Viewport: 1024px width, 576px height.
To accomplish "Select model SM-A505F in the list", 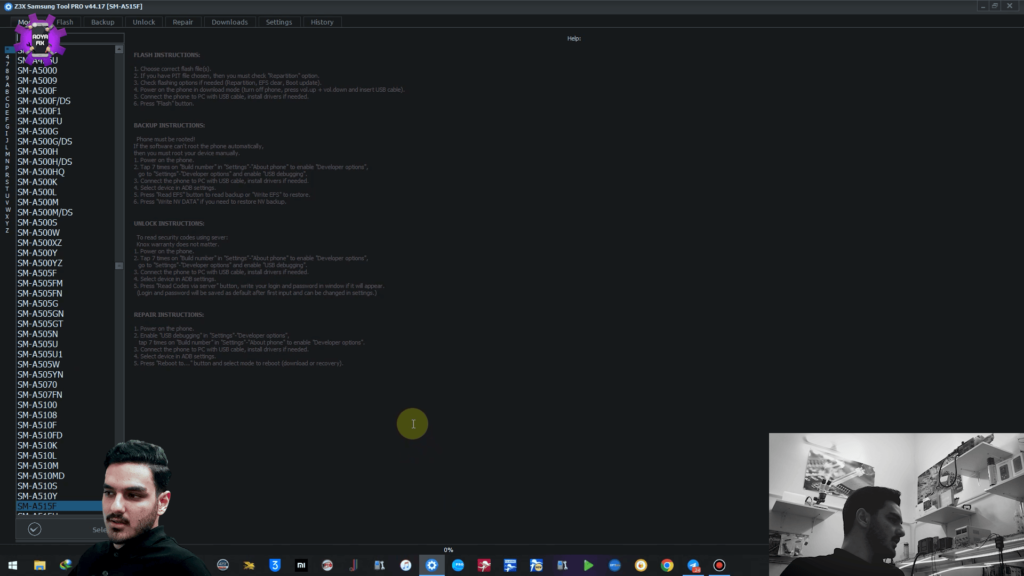I will (37, 273).
